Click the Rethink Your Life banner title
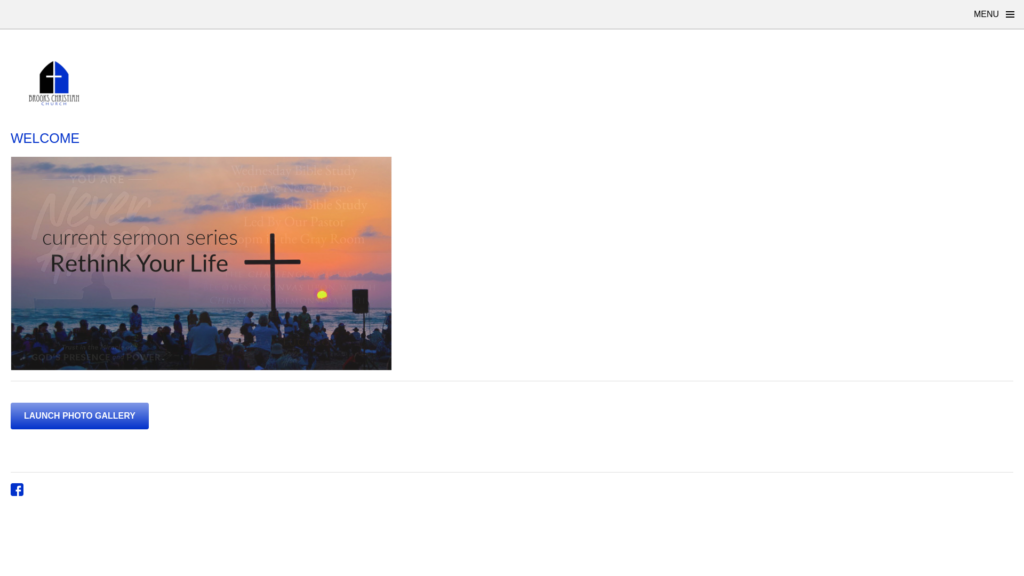 [x=139, y=264]
